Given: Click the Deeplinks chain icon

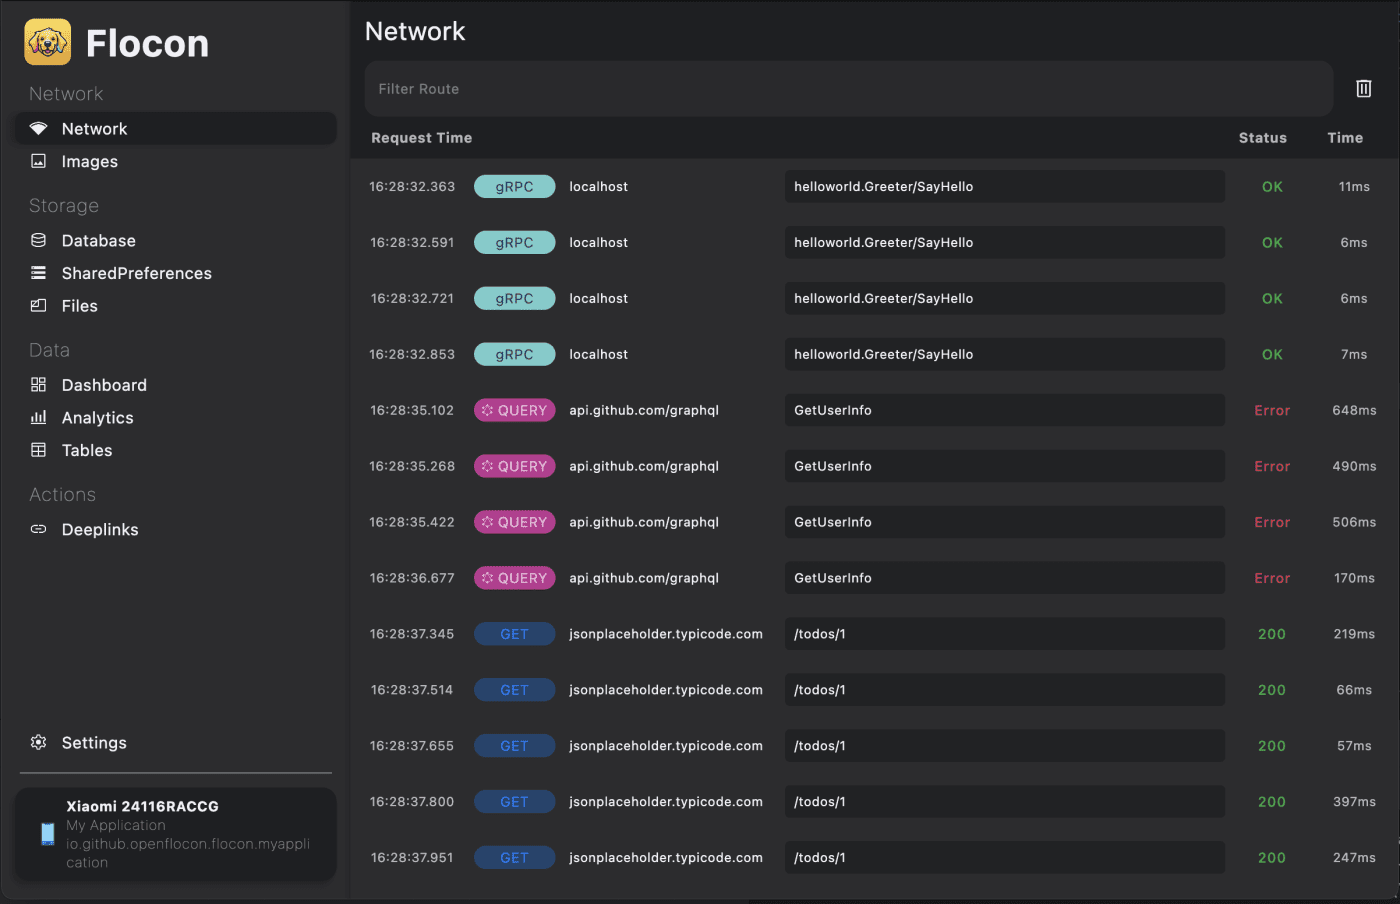Looking at the screenshot, I should pyautogui.click(x=39, y=529).
